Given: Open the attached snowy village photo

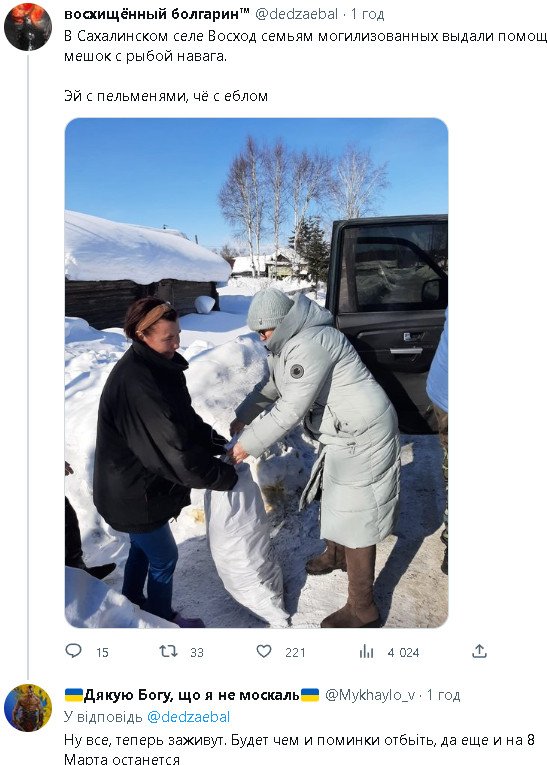Looking at the screenshot, I should (x=256, y=373).
